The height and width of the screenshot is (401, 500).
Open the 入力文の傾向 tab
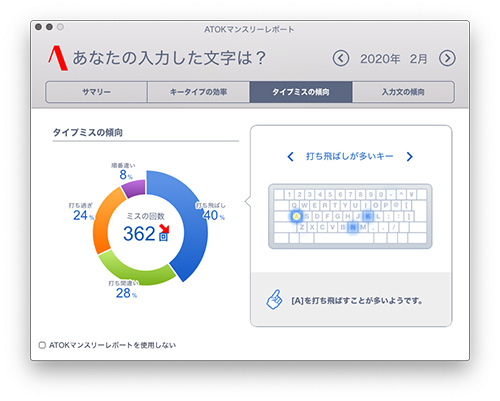(x=403, y=92)
